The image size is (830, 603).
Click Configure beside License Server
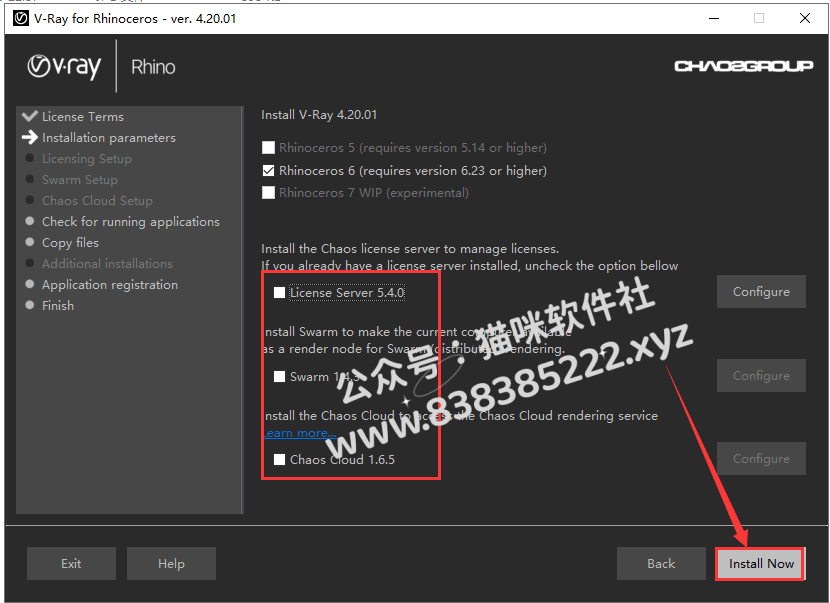pos(761,291)
